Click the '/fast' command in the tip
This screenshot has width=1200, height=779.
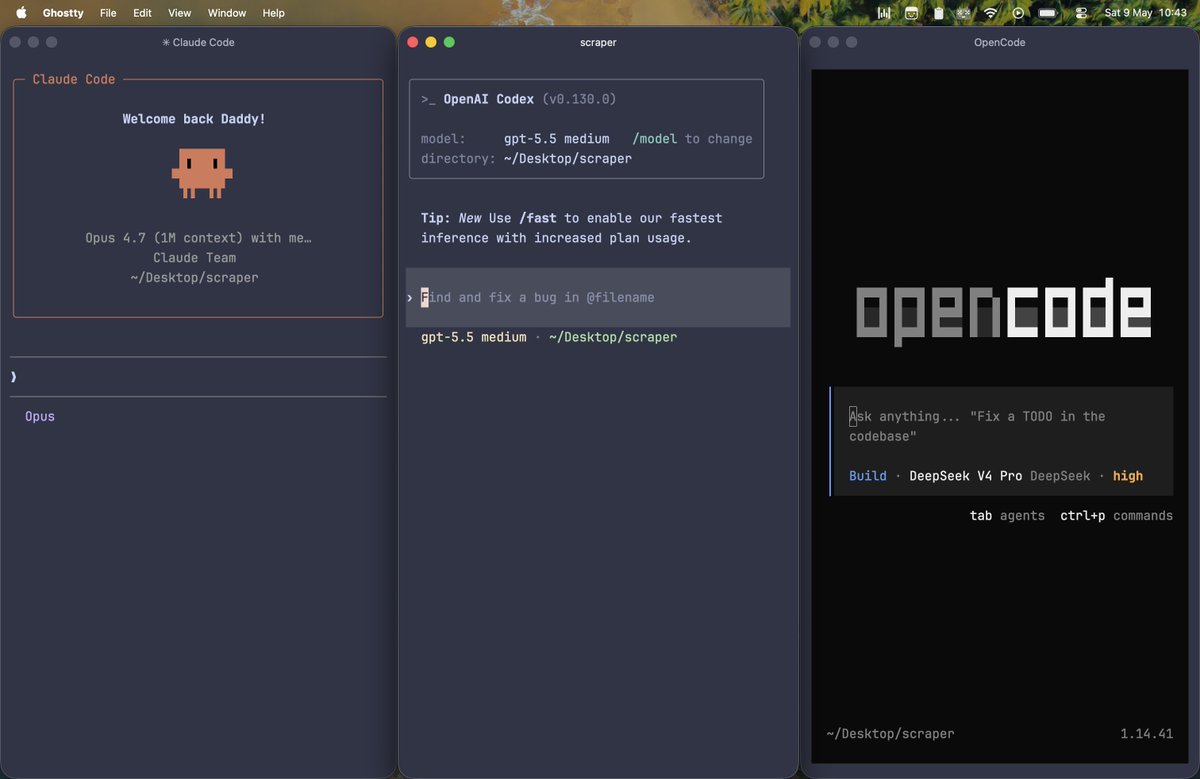coord(538,218)
